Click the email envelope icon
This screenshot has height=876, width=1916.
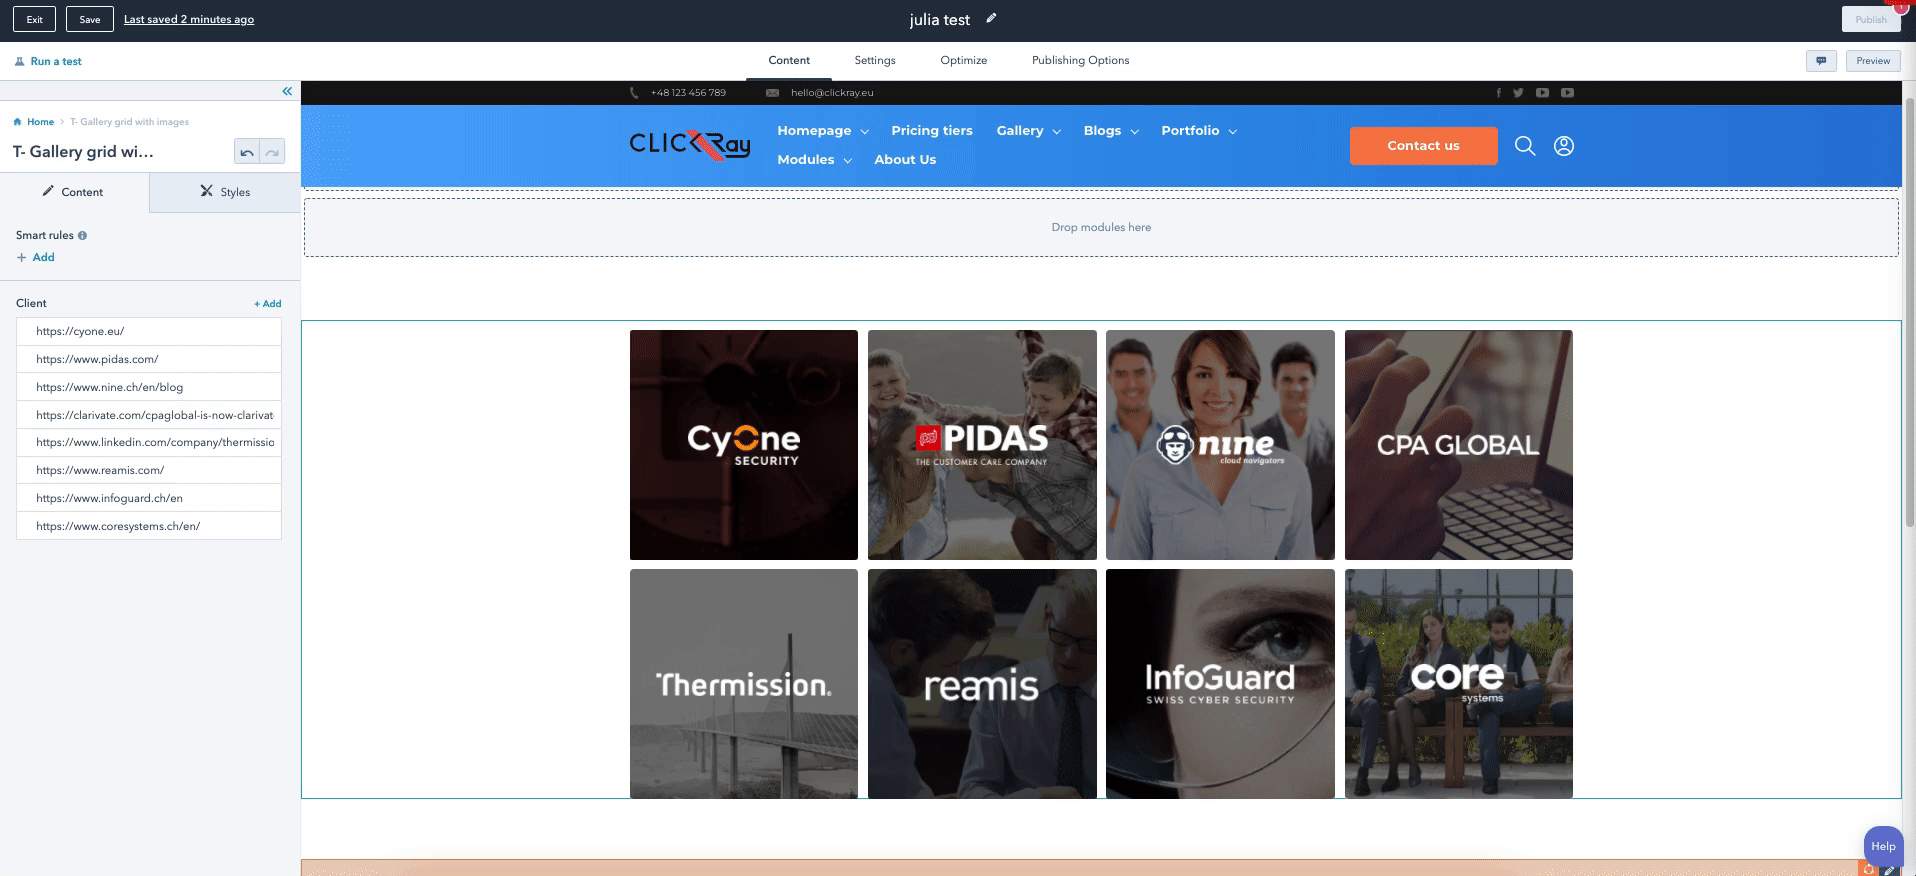click(772, 93)
